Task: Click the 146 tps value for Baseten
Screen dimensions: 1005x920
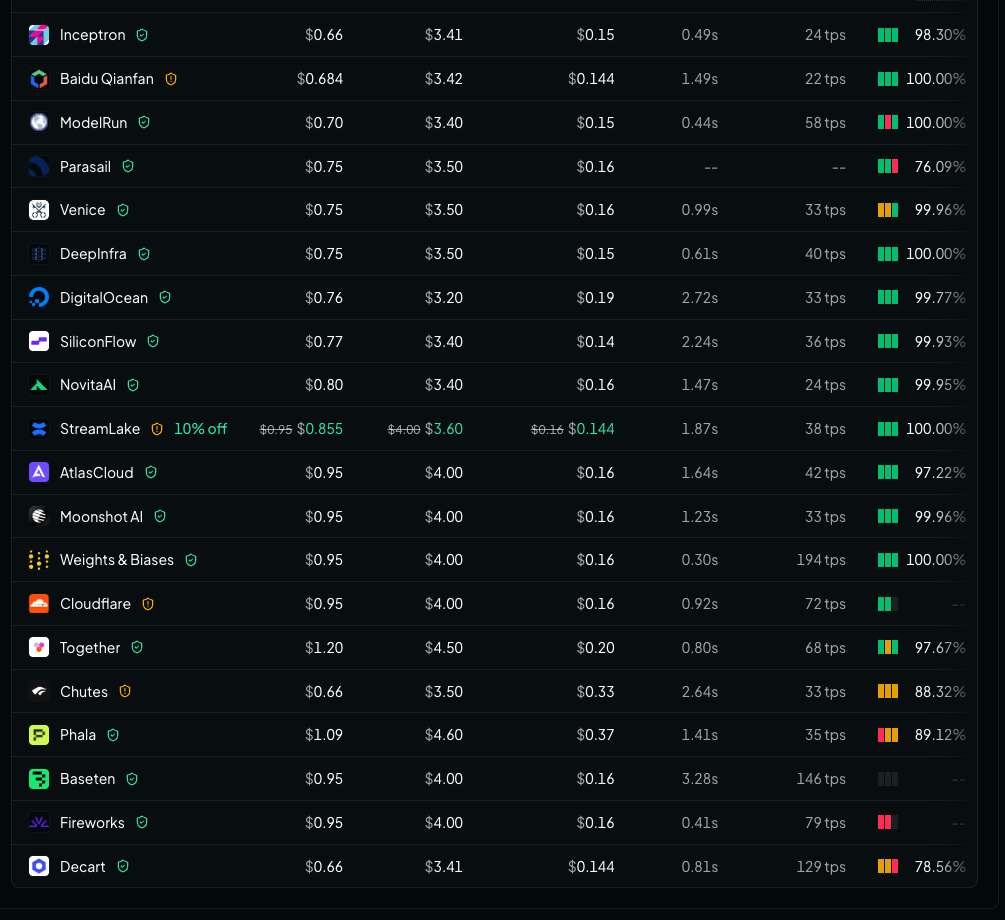Action: coord(820,779)
